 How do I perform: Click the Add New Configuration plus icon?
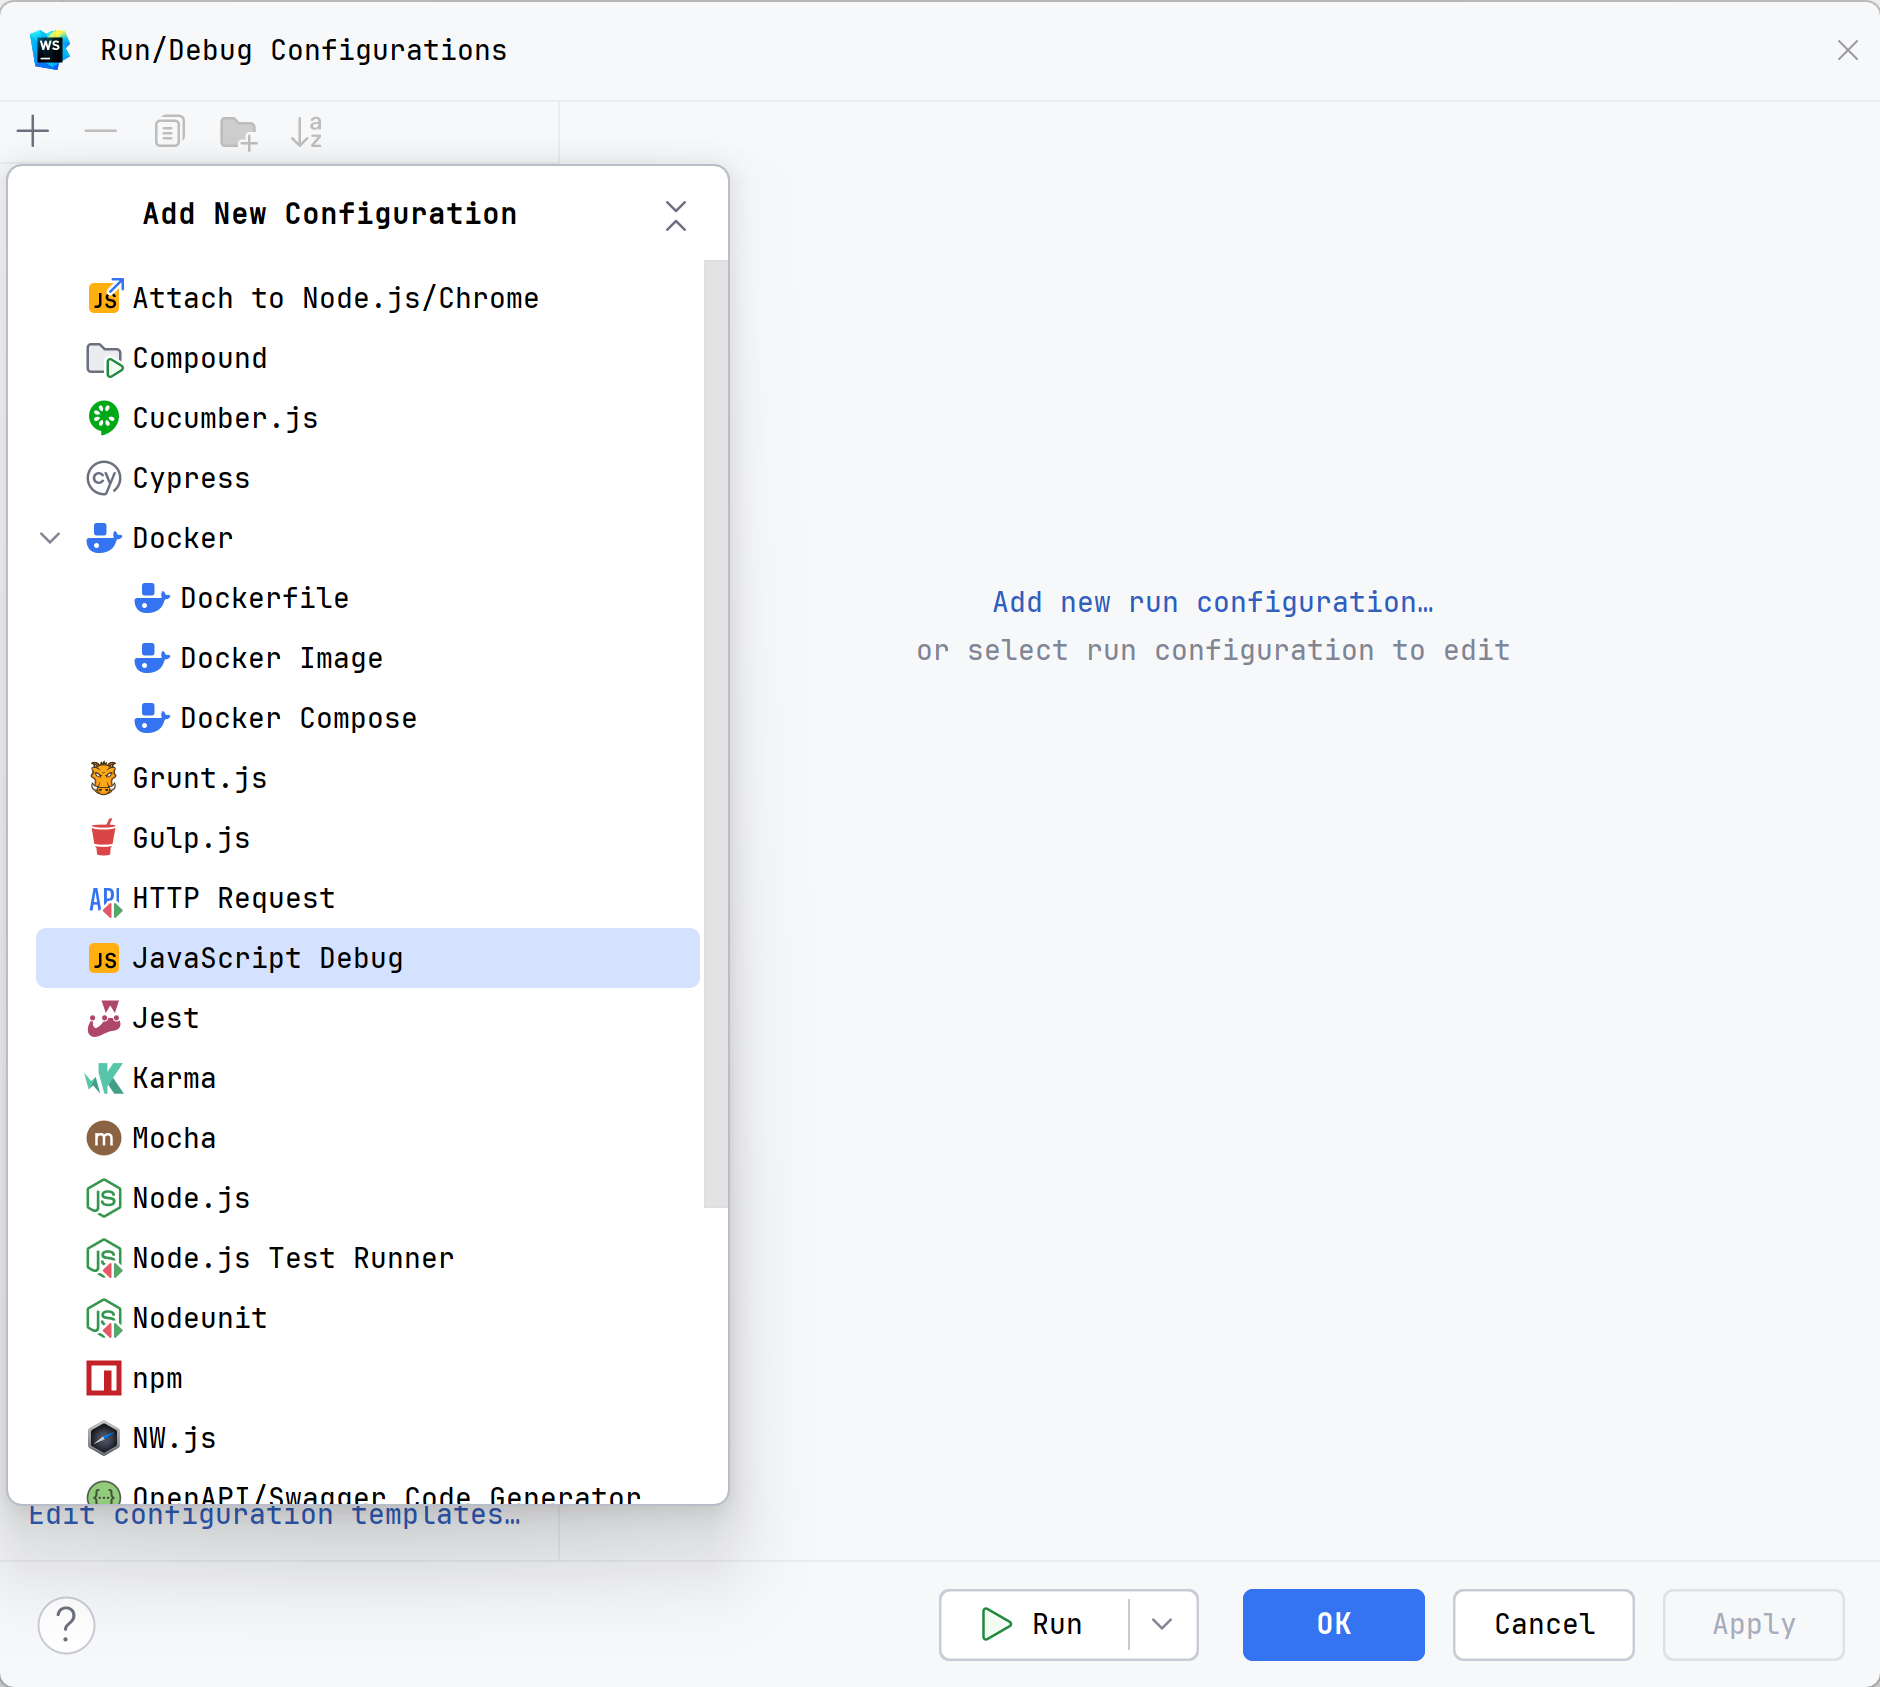click(33, 131)
